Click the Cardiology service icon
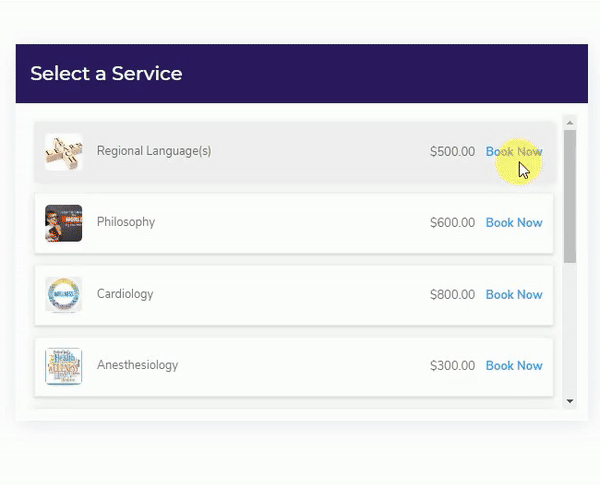 click(63, 295)
